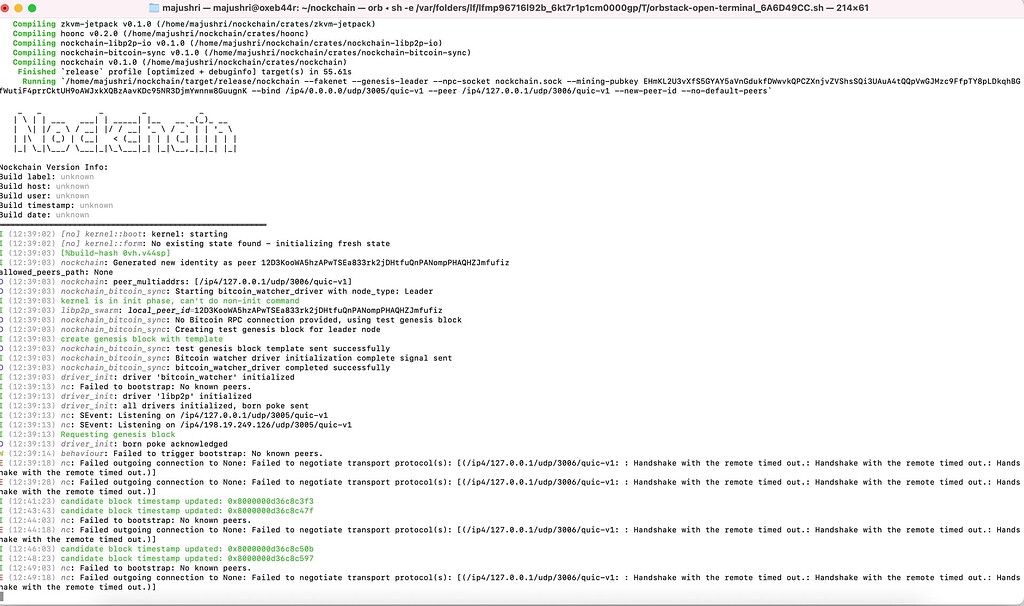The width and height of the screenshot is (1024, 606).
Task: Click the green zoom button in the title bar
Action: pyautogui.click(x=32, y=7)
